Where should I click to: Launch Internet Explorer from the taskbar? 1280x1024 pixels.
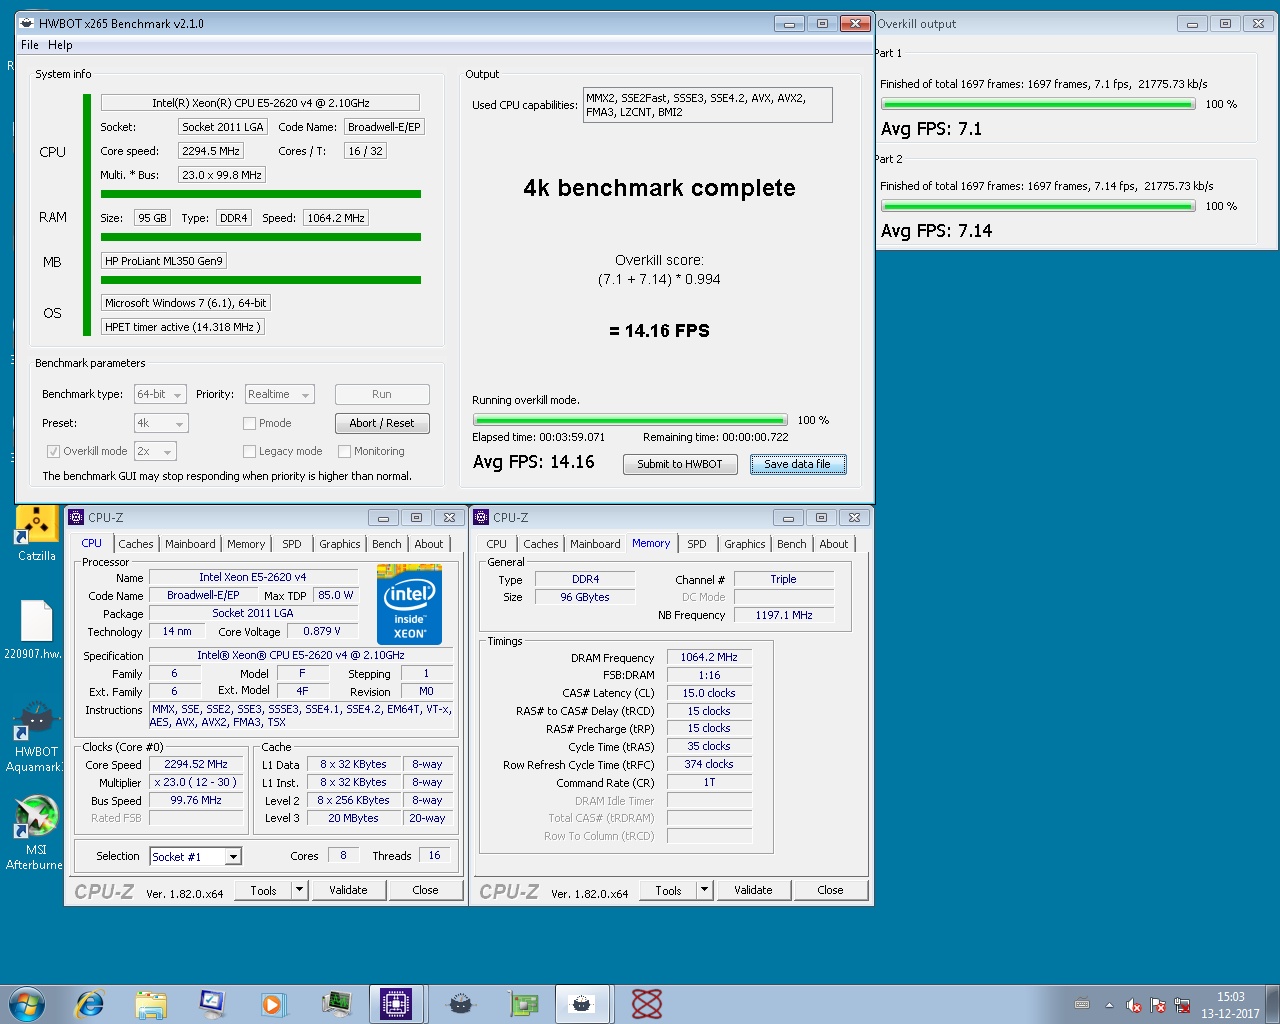coord(90,1003)
